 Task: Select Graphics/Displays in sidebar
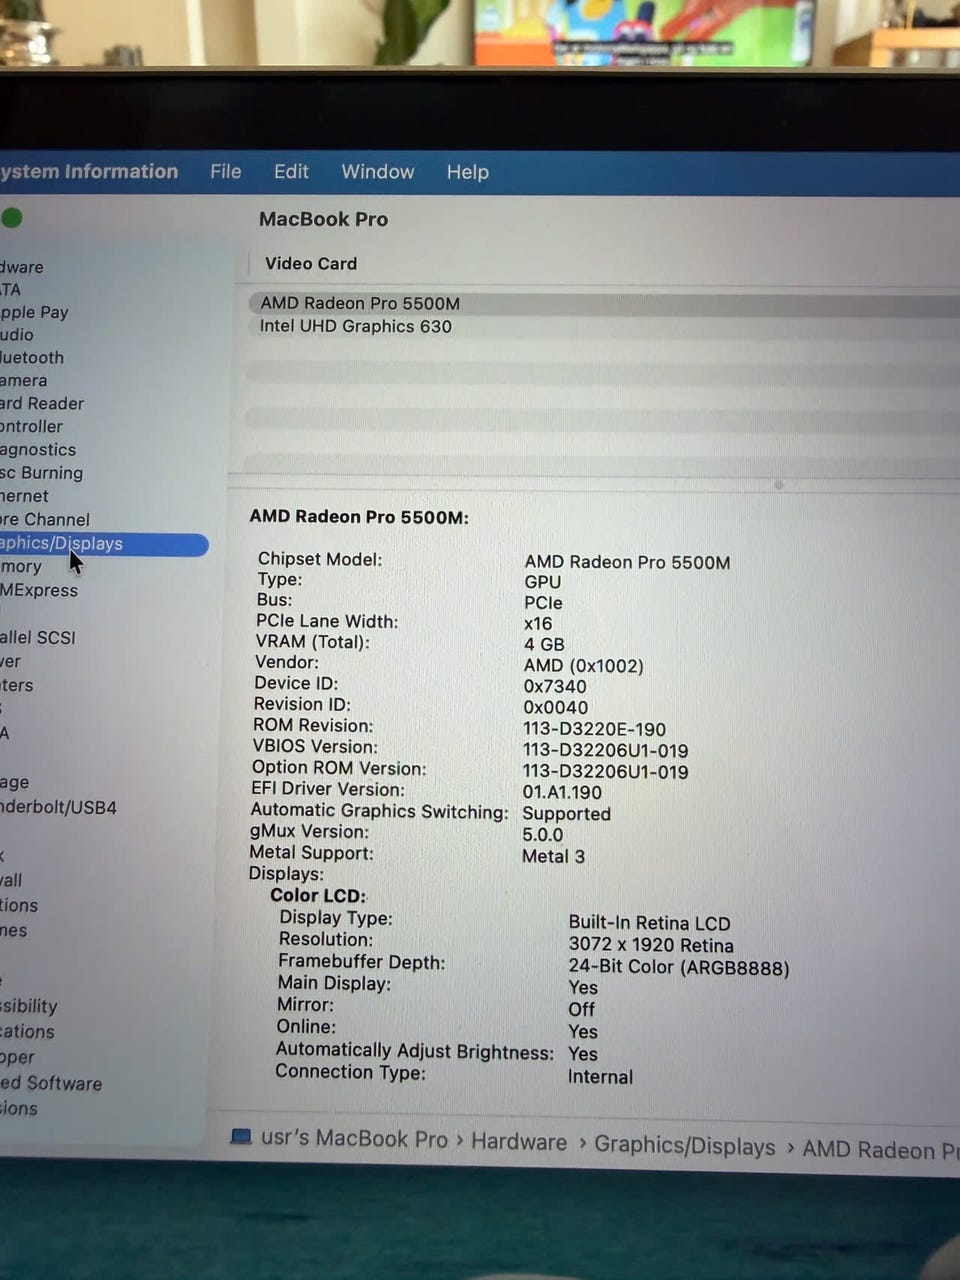(104, 544)
